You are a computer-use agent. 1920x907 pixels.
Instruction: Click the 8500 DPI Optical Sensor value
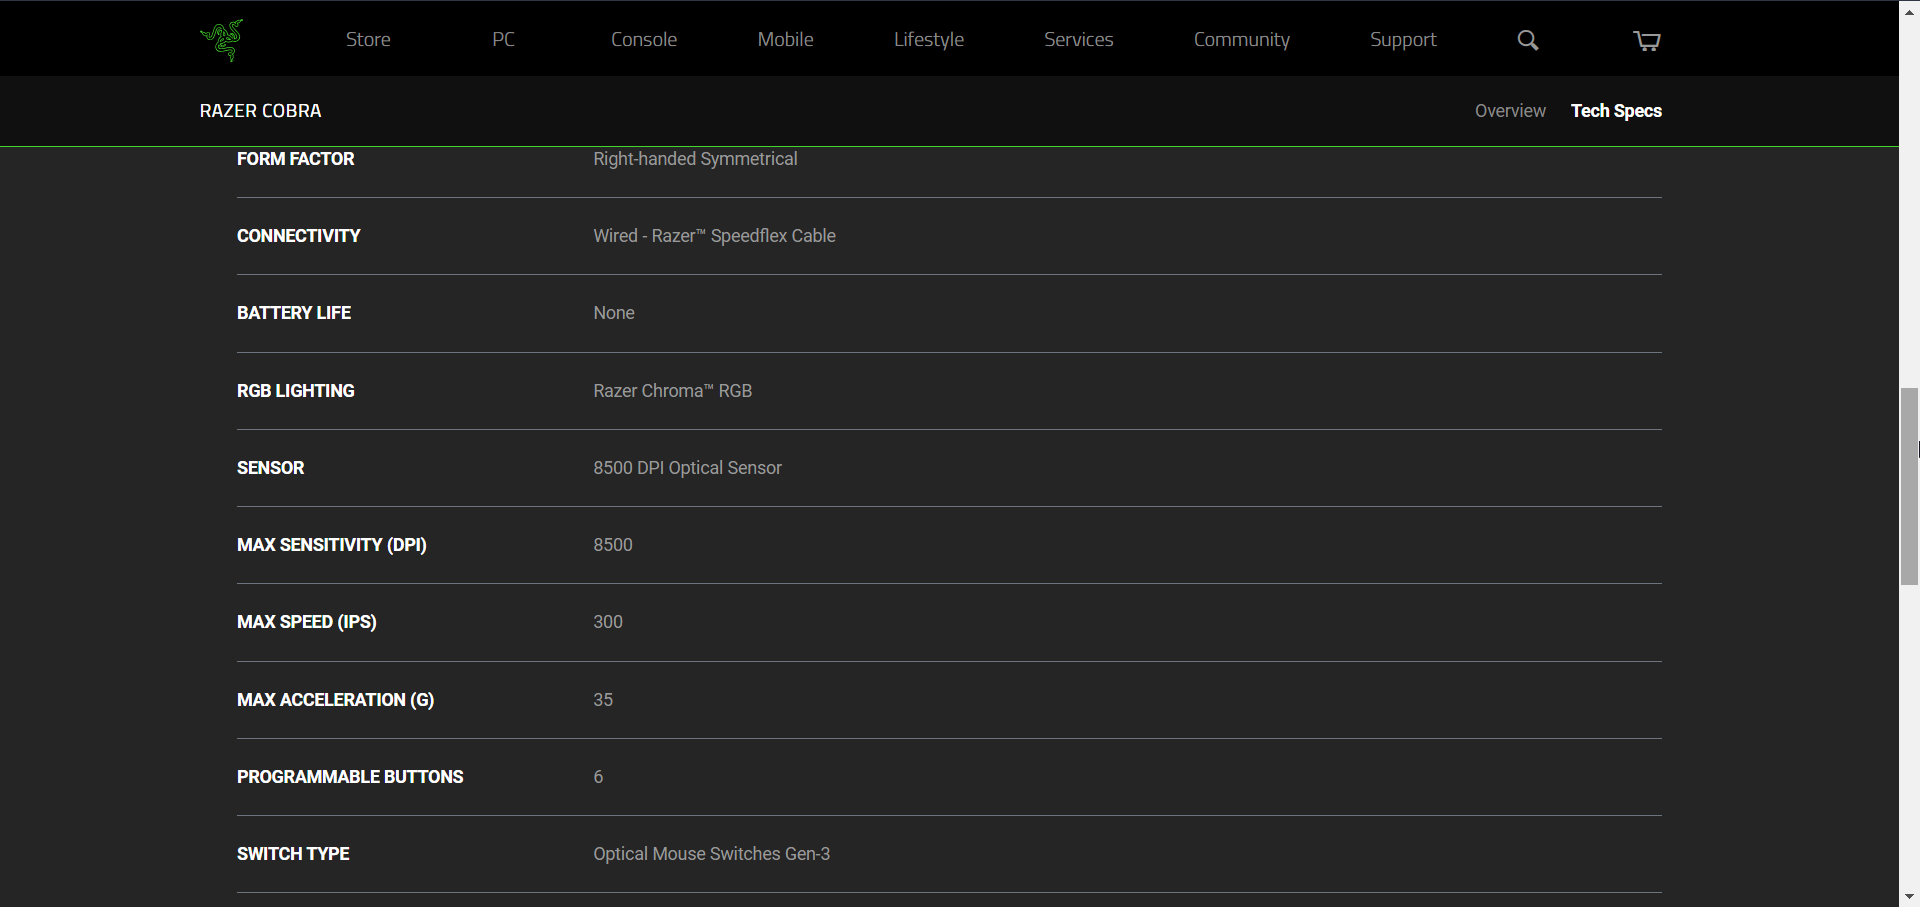pyautogui.click(x=687, y=468)
